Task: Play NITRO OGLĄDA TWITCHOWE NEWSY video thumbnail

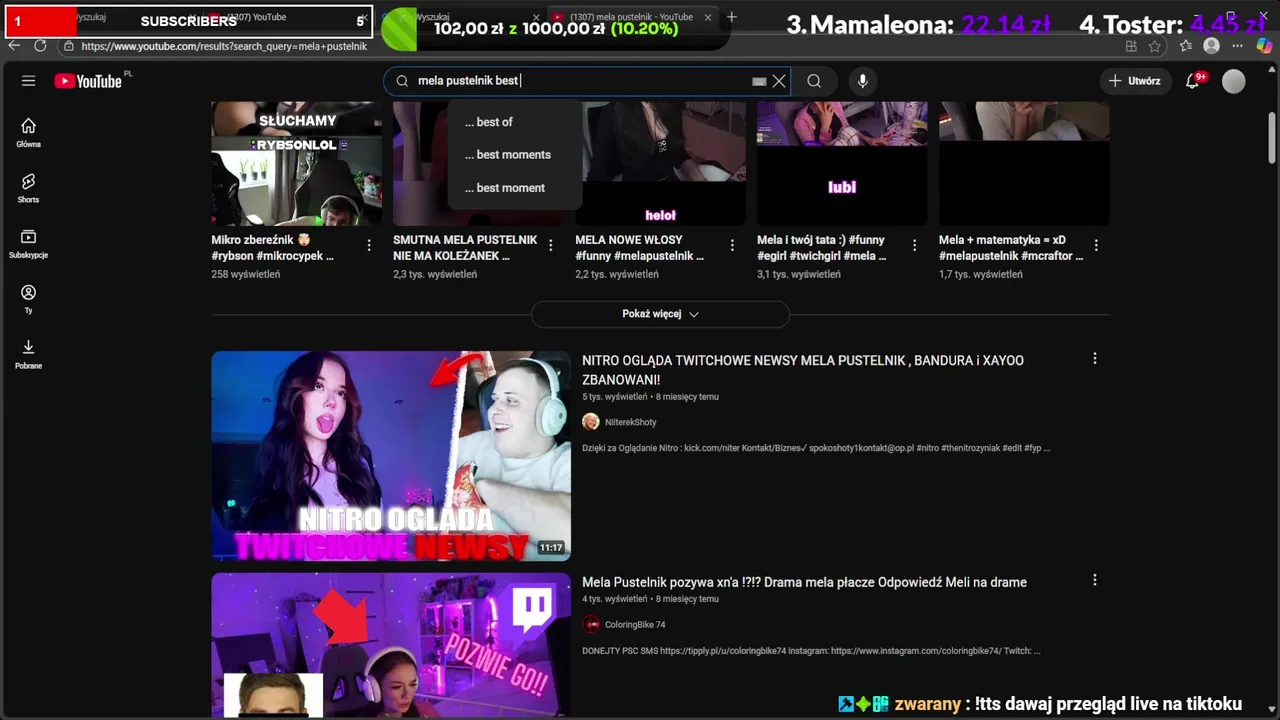Action: (x=391, y=456)
